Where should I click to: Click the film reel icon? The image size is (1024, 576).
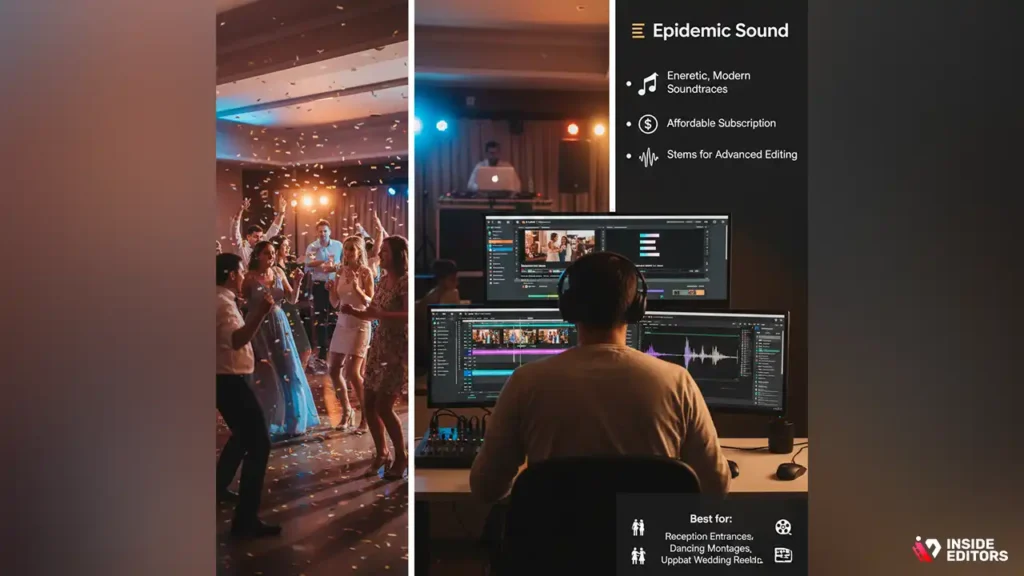[x=783, y=527]
